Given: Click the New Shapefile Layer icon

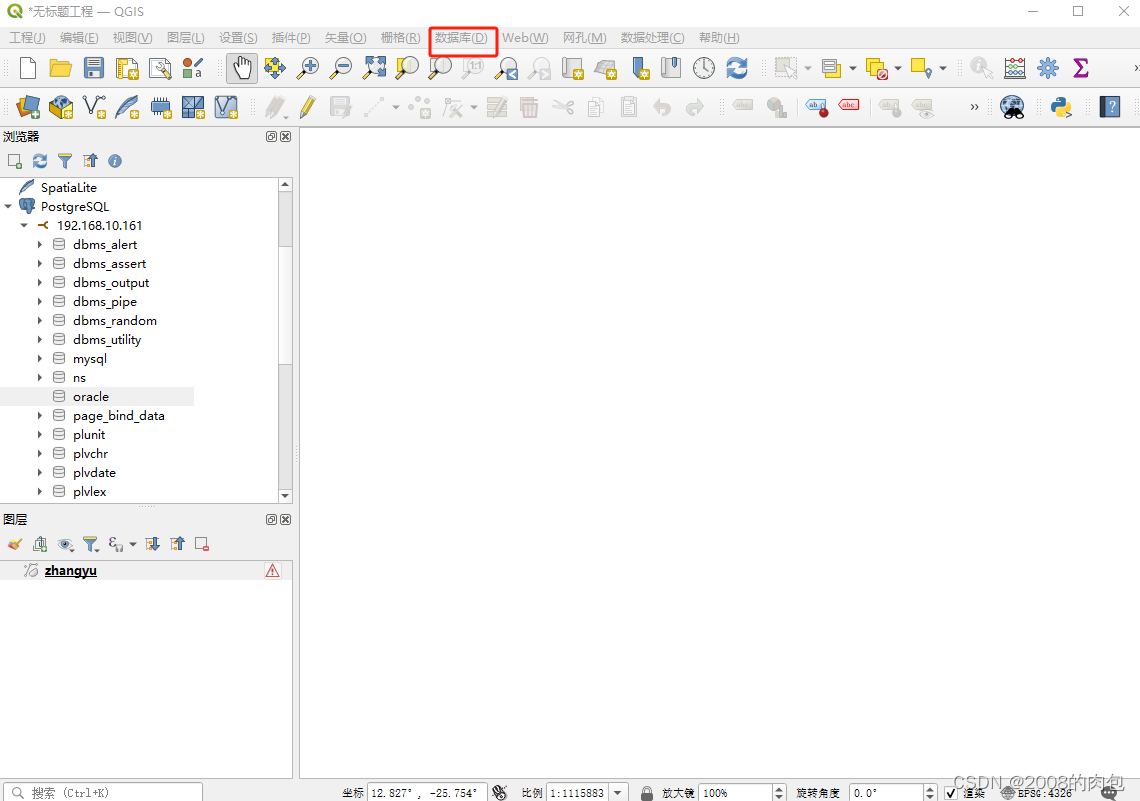Looking at the screenshot, I should [x=94, y=107].
